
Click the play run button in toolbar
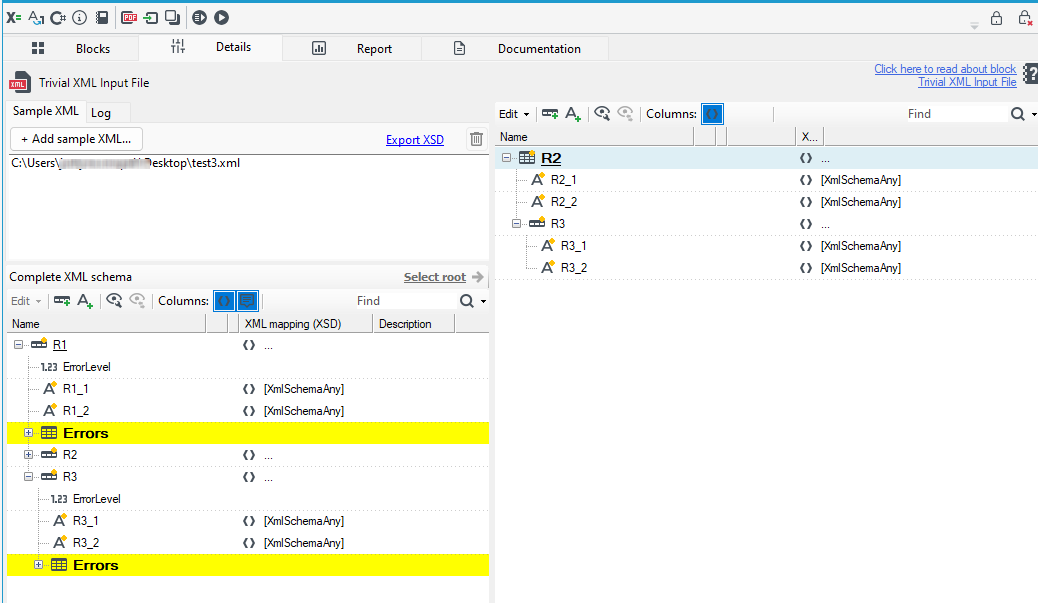click(x=222, y=18)
